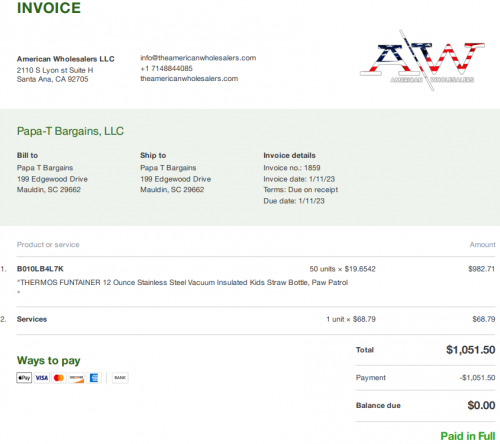Select the Services line item
500x444 pixels.
coord(32,319)
